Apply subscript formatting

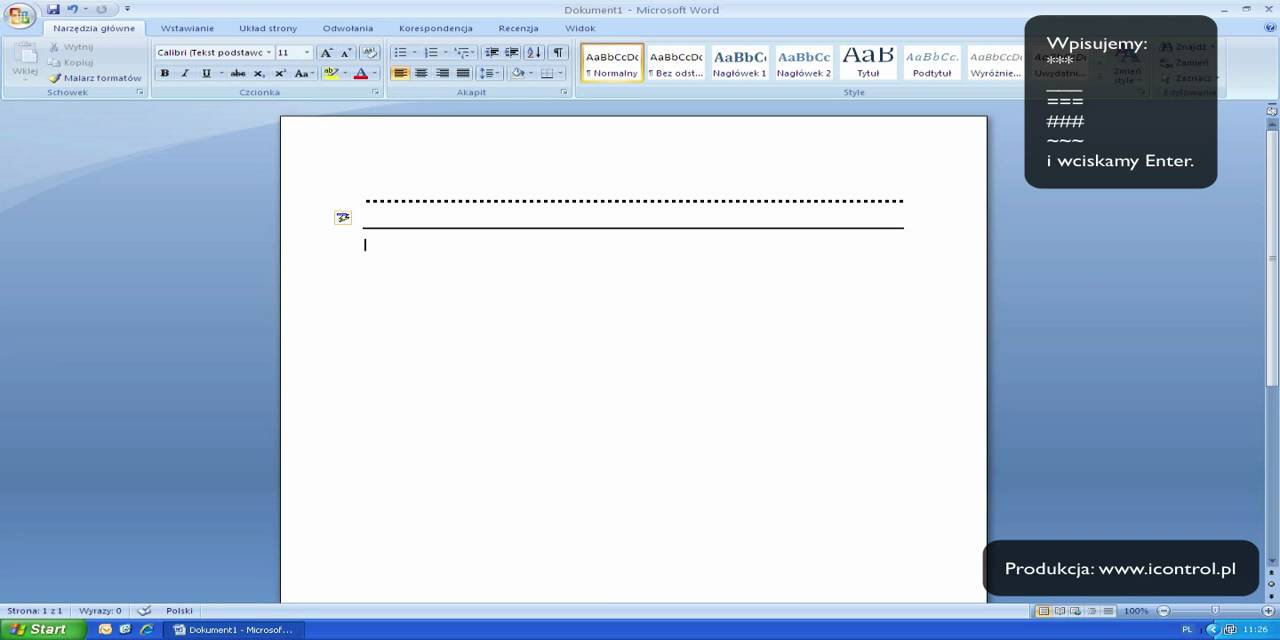point(259,73)
